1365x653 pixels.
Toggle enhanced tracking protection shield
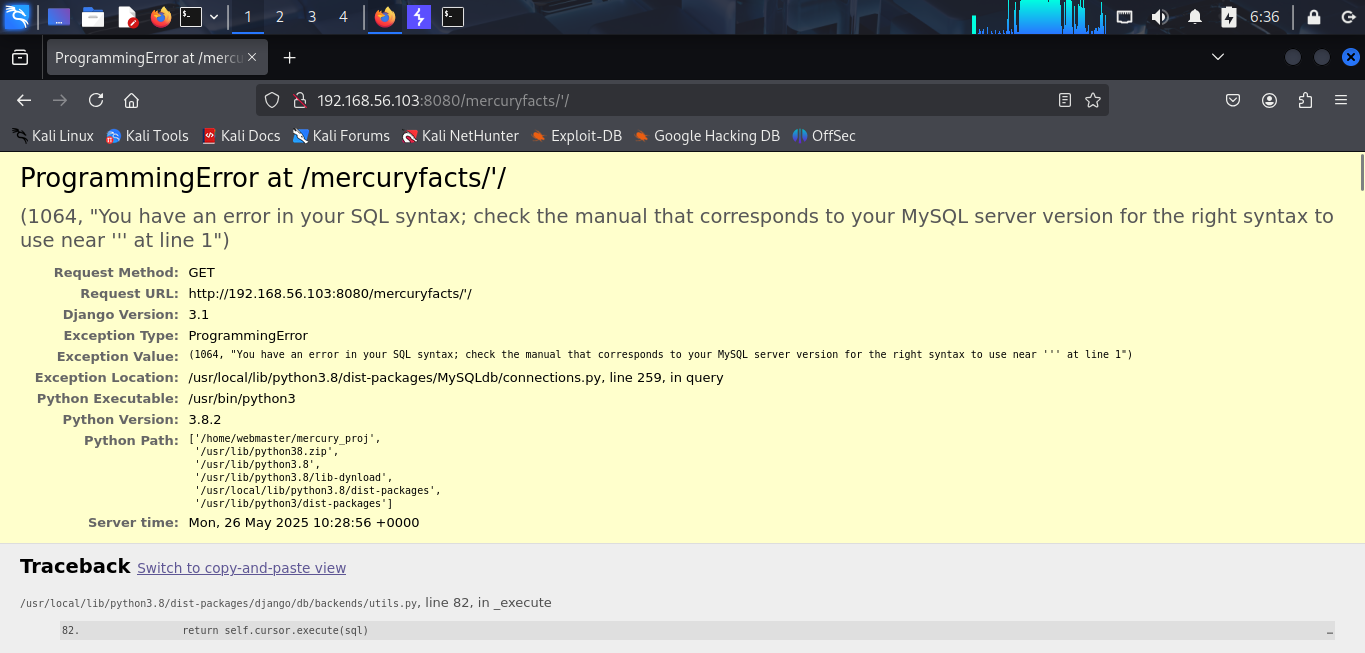pos(271,100)
